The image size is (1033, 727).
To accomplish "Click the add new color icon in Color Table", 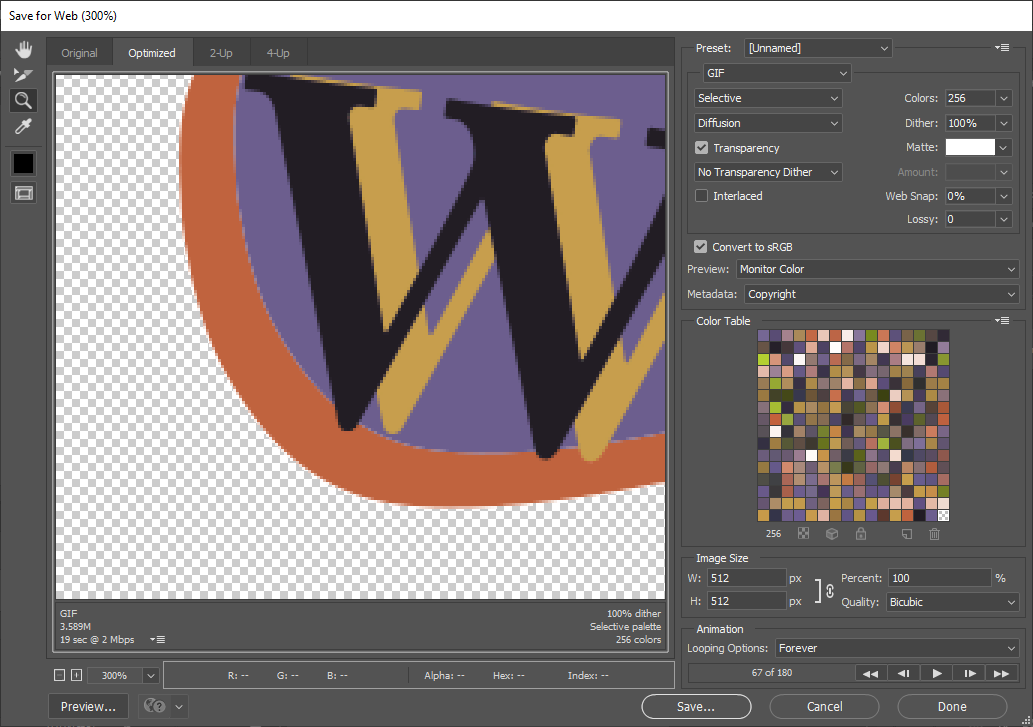I will tap(907, 533).
